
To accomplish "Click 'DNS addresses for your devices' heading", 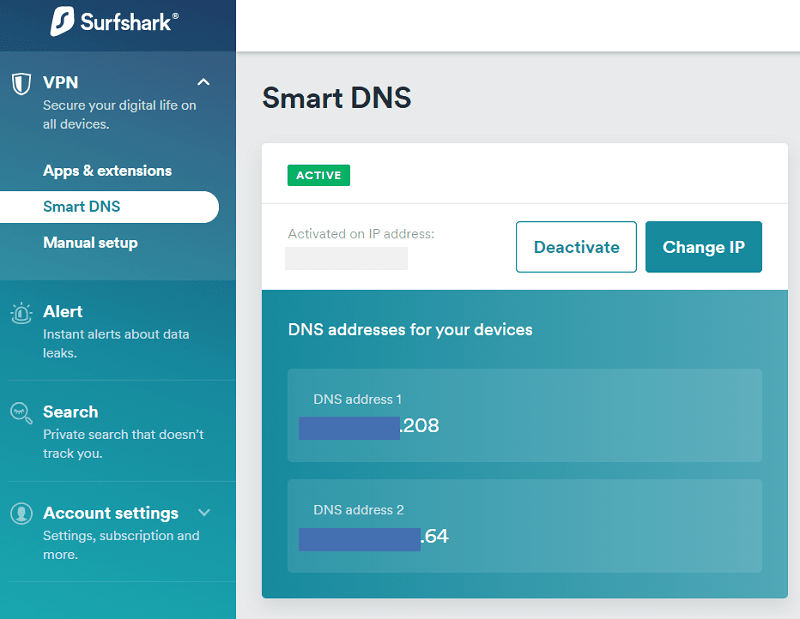I will 410,330.
